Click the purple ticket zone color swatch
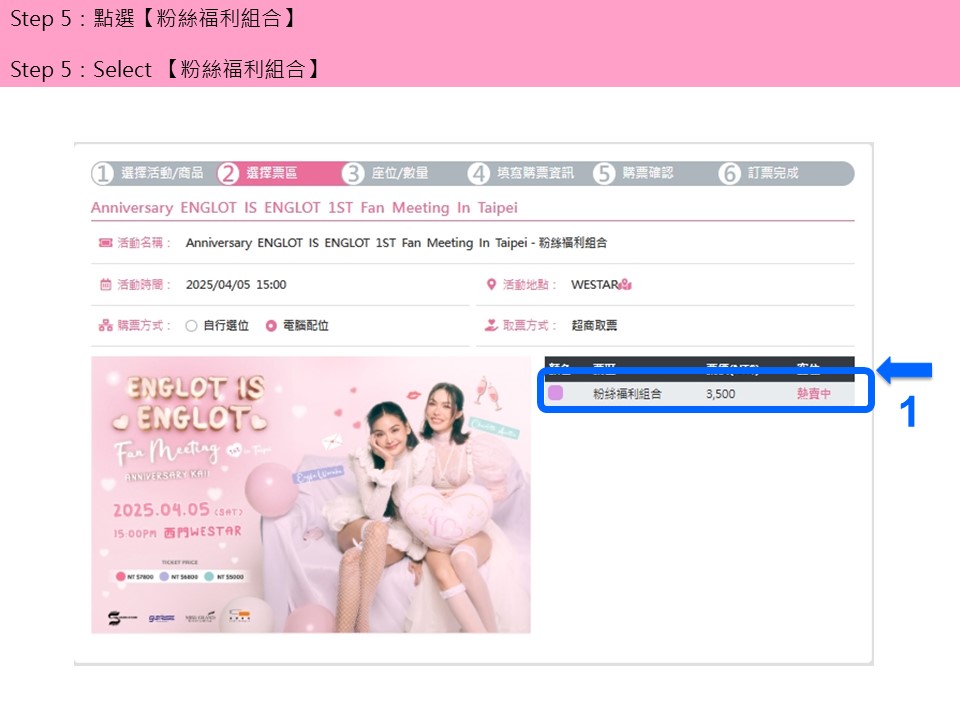This screenshot has width=960, height=720. [555, 393]
